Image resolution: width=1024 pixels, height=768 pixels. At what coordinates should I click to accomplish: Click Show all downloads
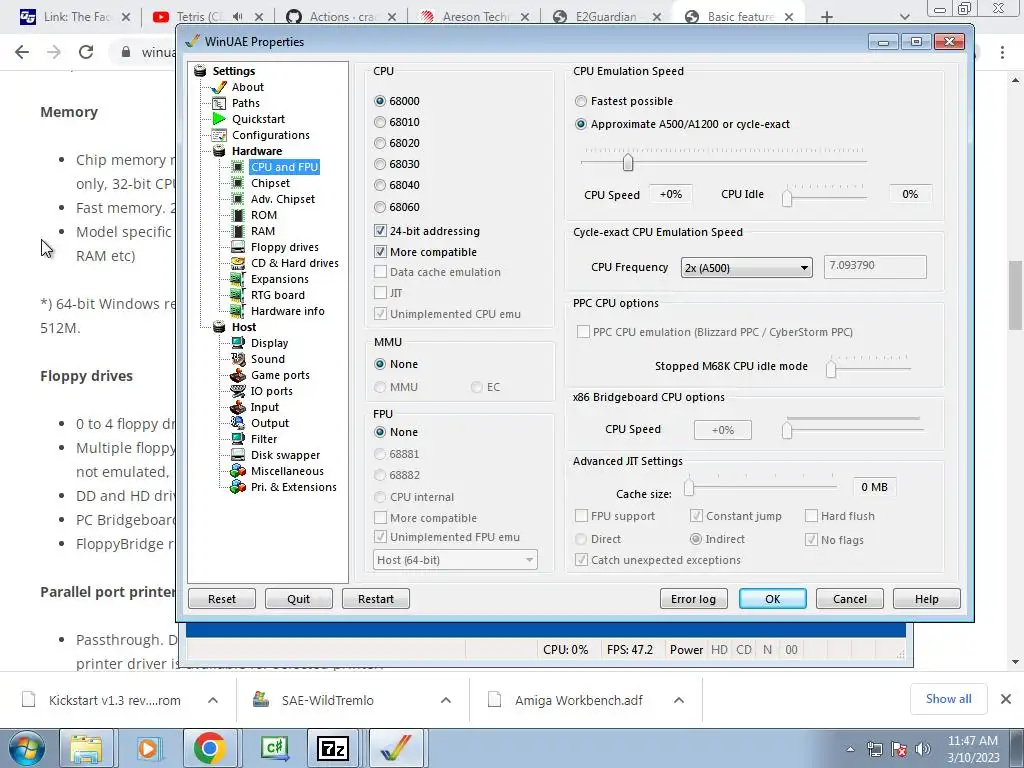tap(948, 699)
